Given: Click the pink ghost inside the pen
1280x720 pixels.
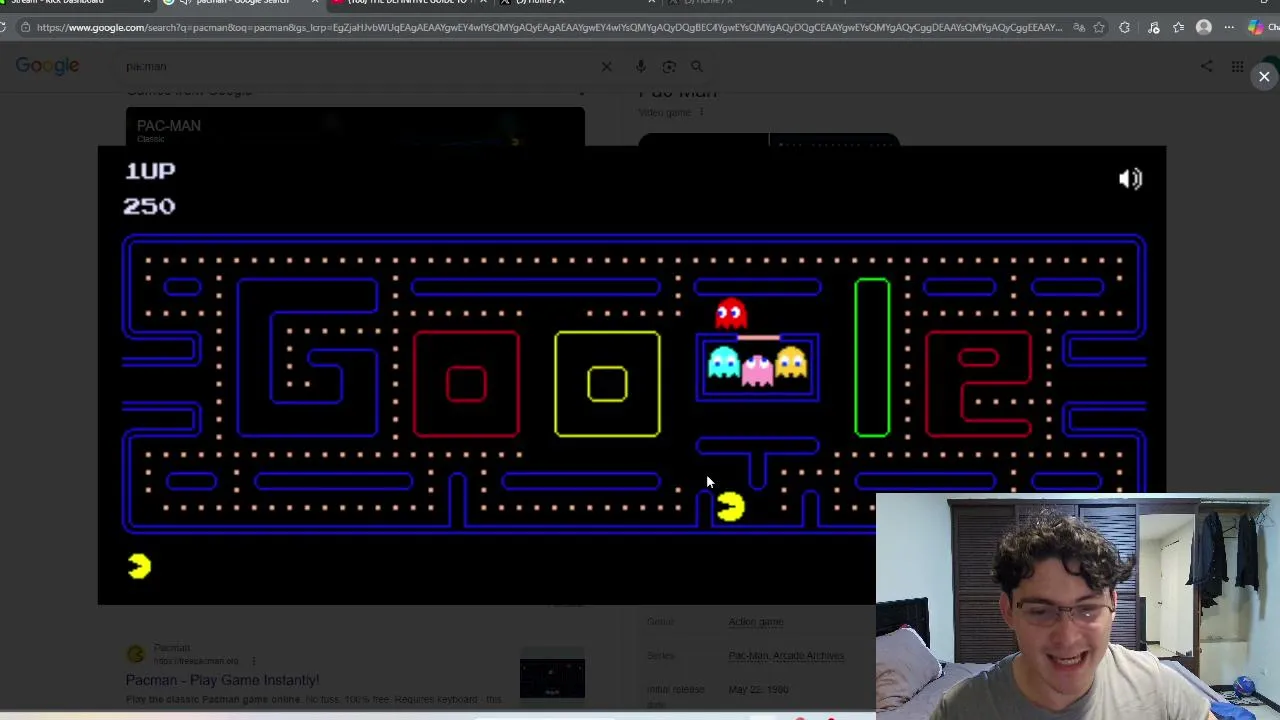Looking at the screenshot, I should (757, 369).
